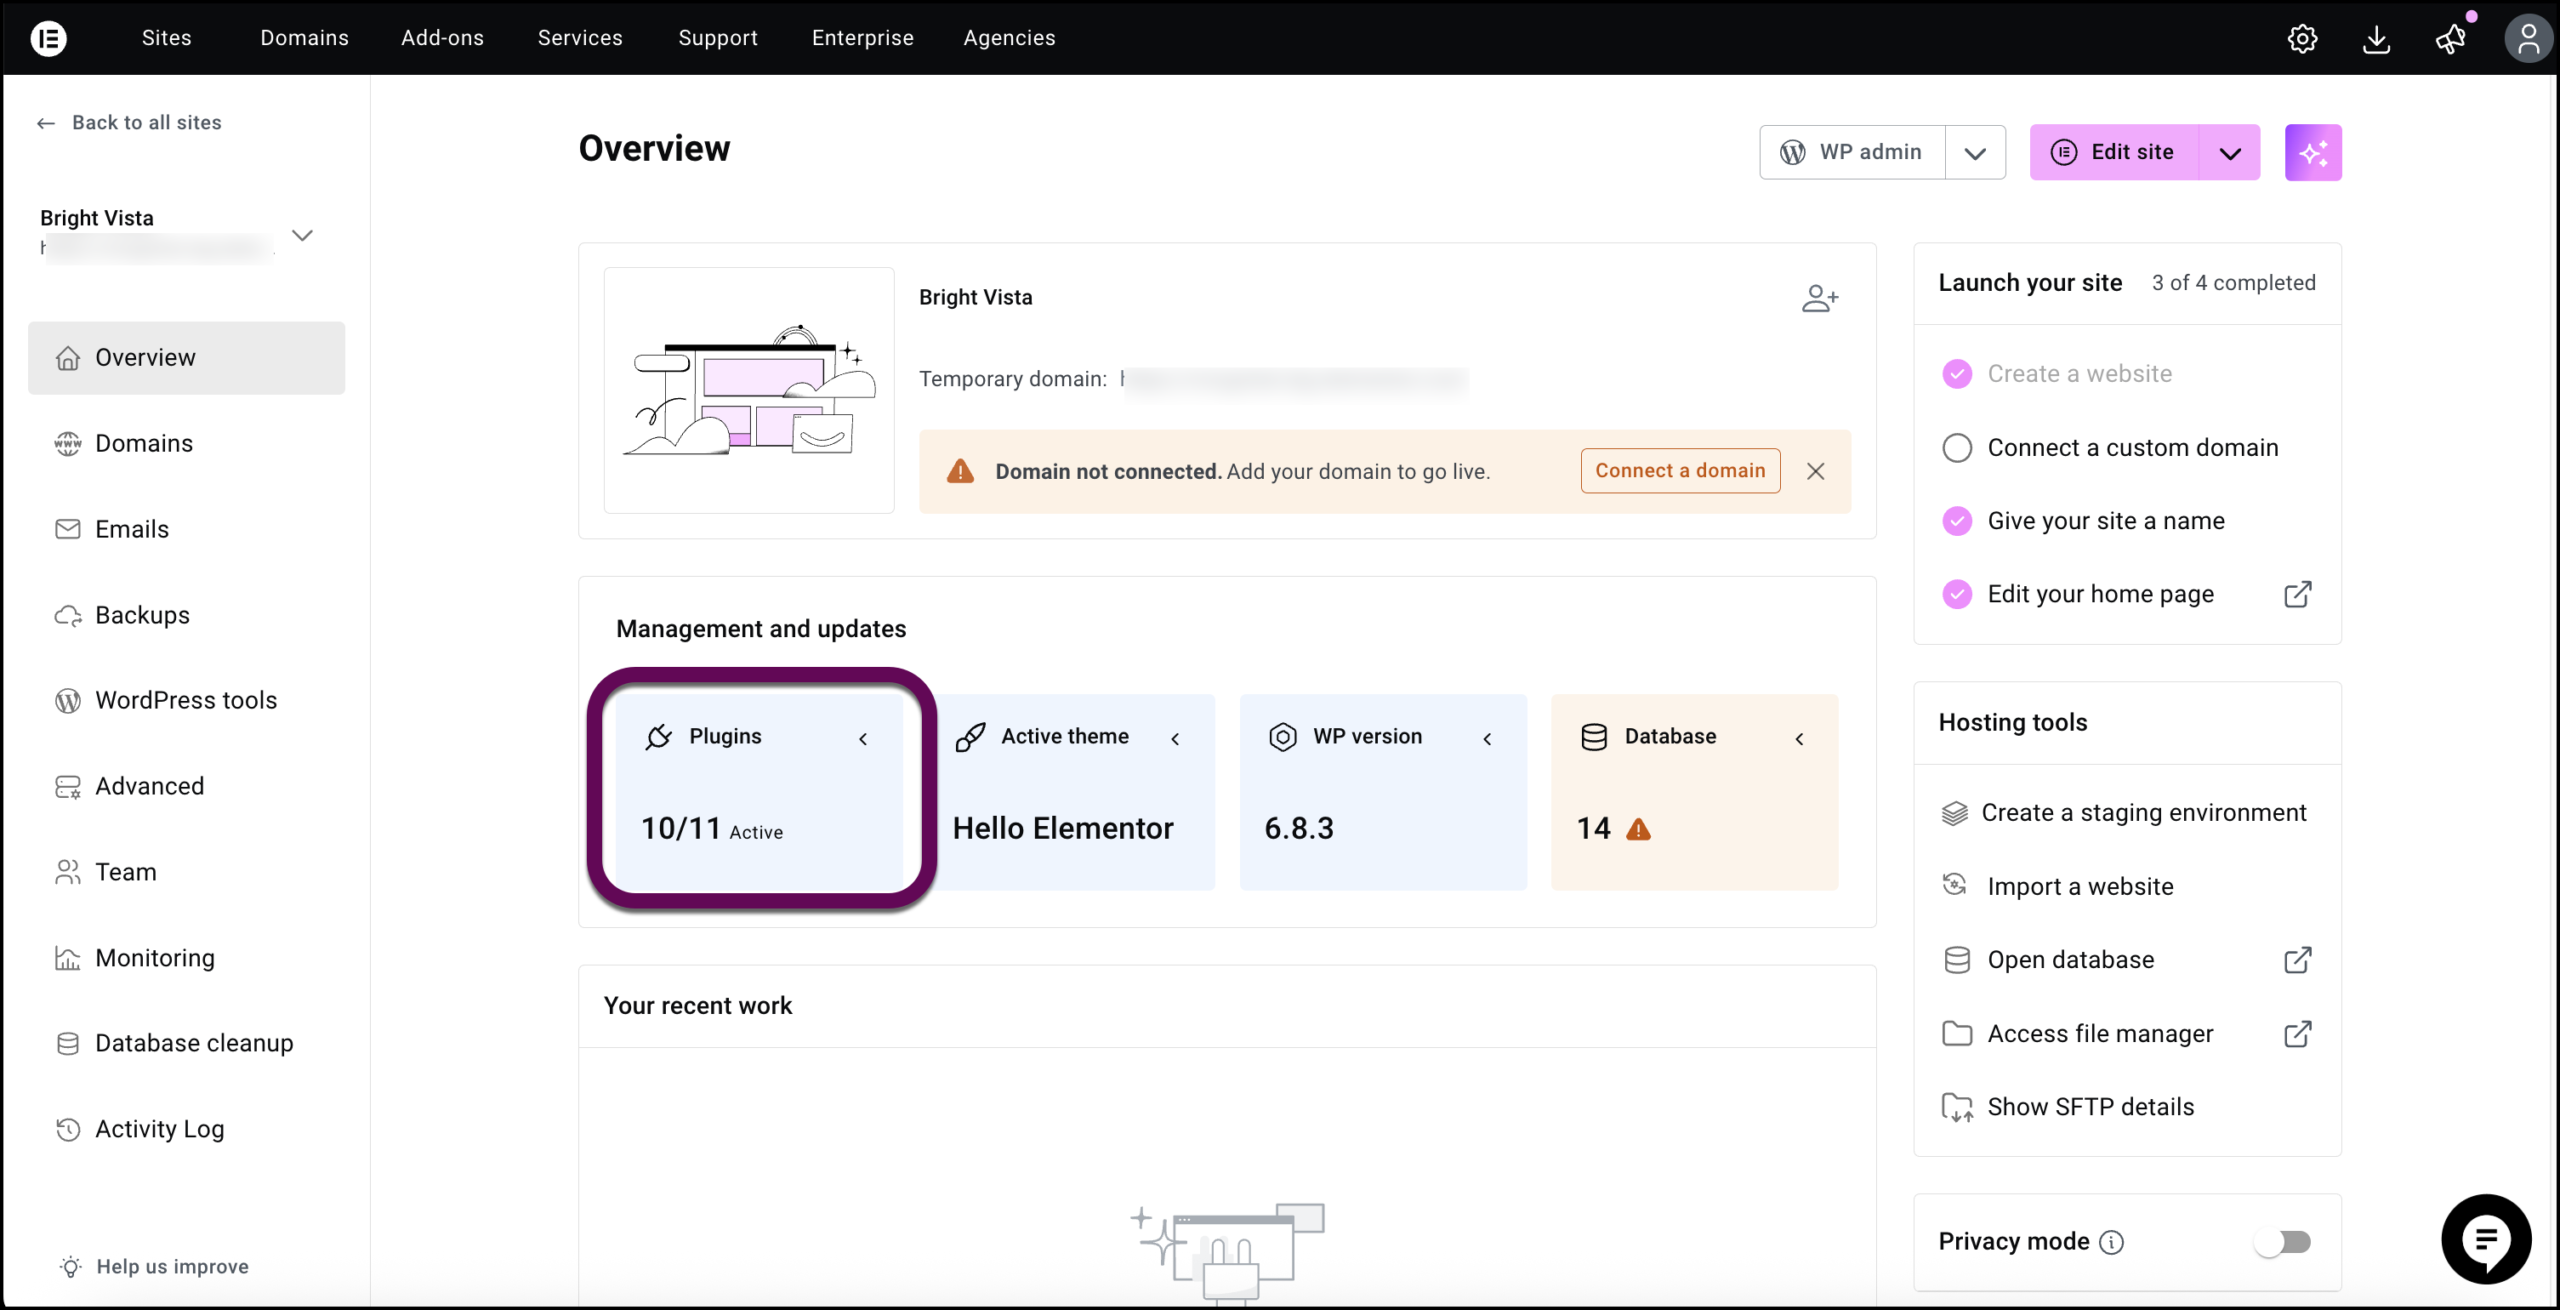Open the user account avatar menu
The height and width of the screenshot is (1310, 2560).
coord(2528,38)
